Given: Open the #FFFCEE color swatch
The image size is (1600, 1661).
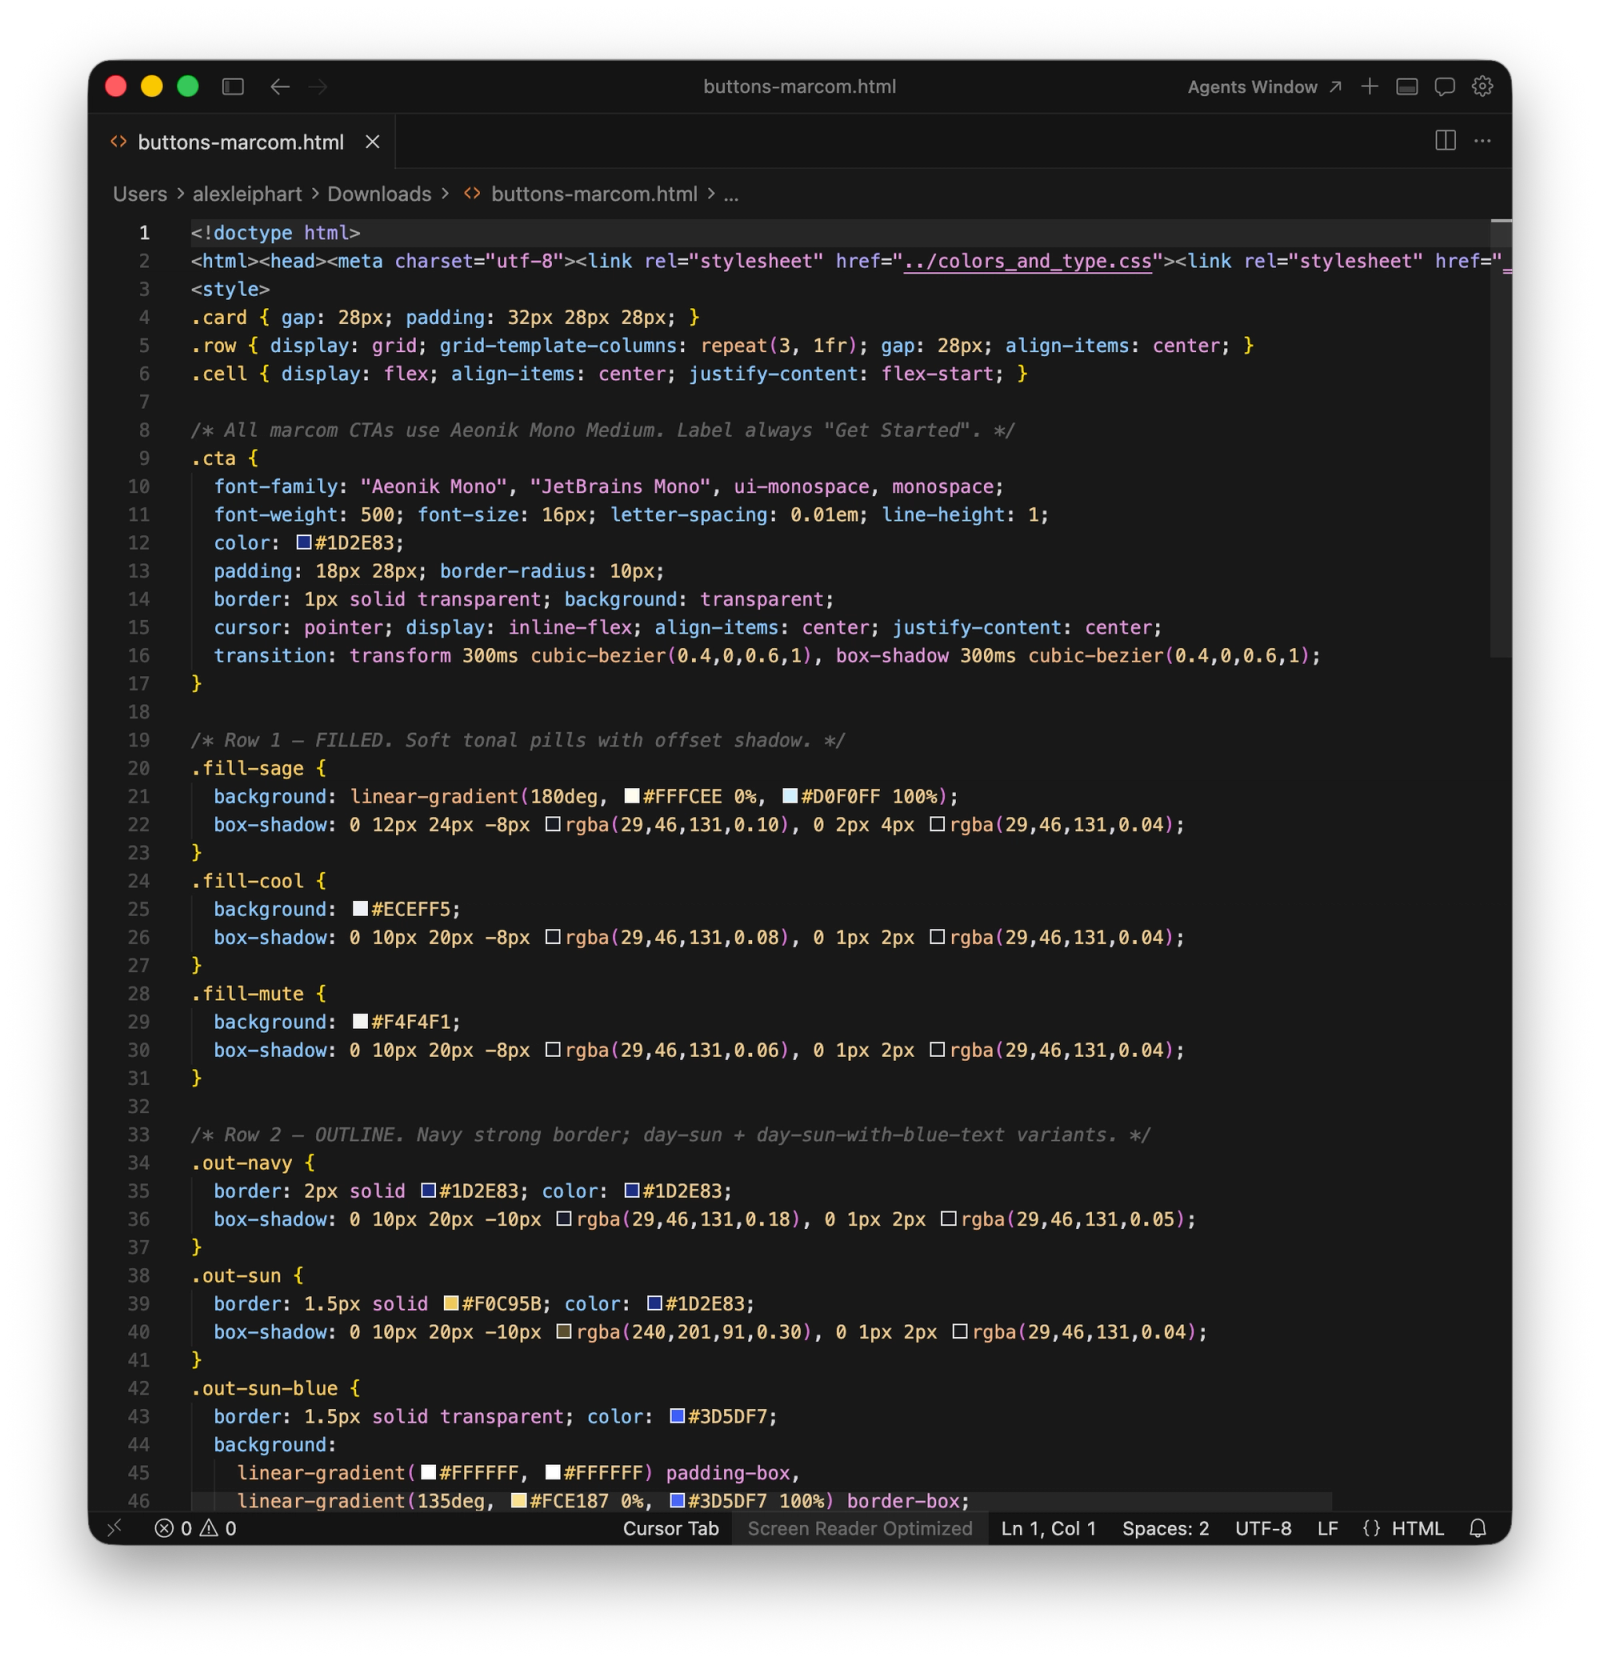Looking at the screenshot, I should 632,797.
